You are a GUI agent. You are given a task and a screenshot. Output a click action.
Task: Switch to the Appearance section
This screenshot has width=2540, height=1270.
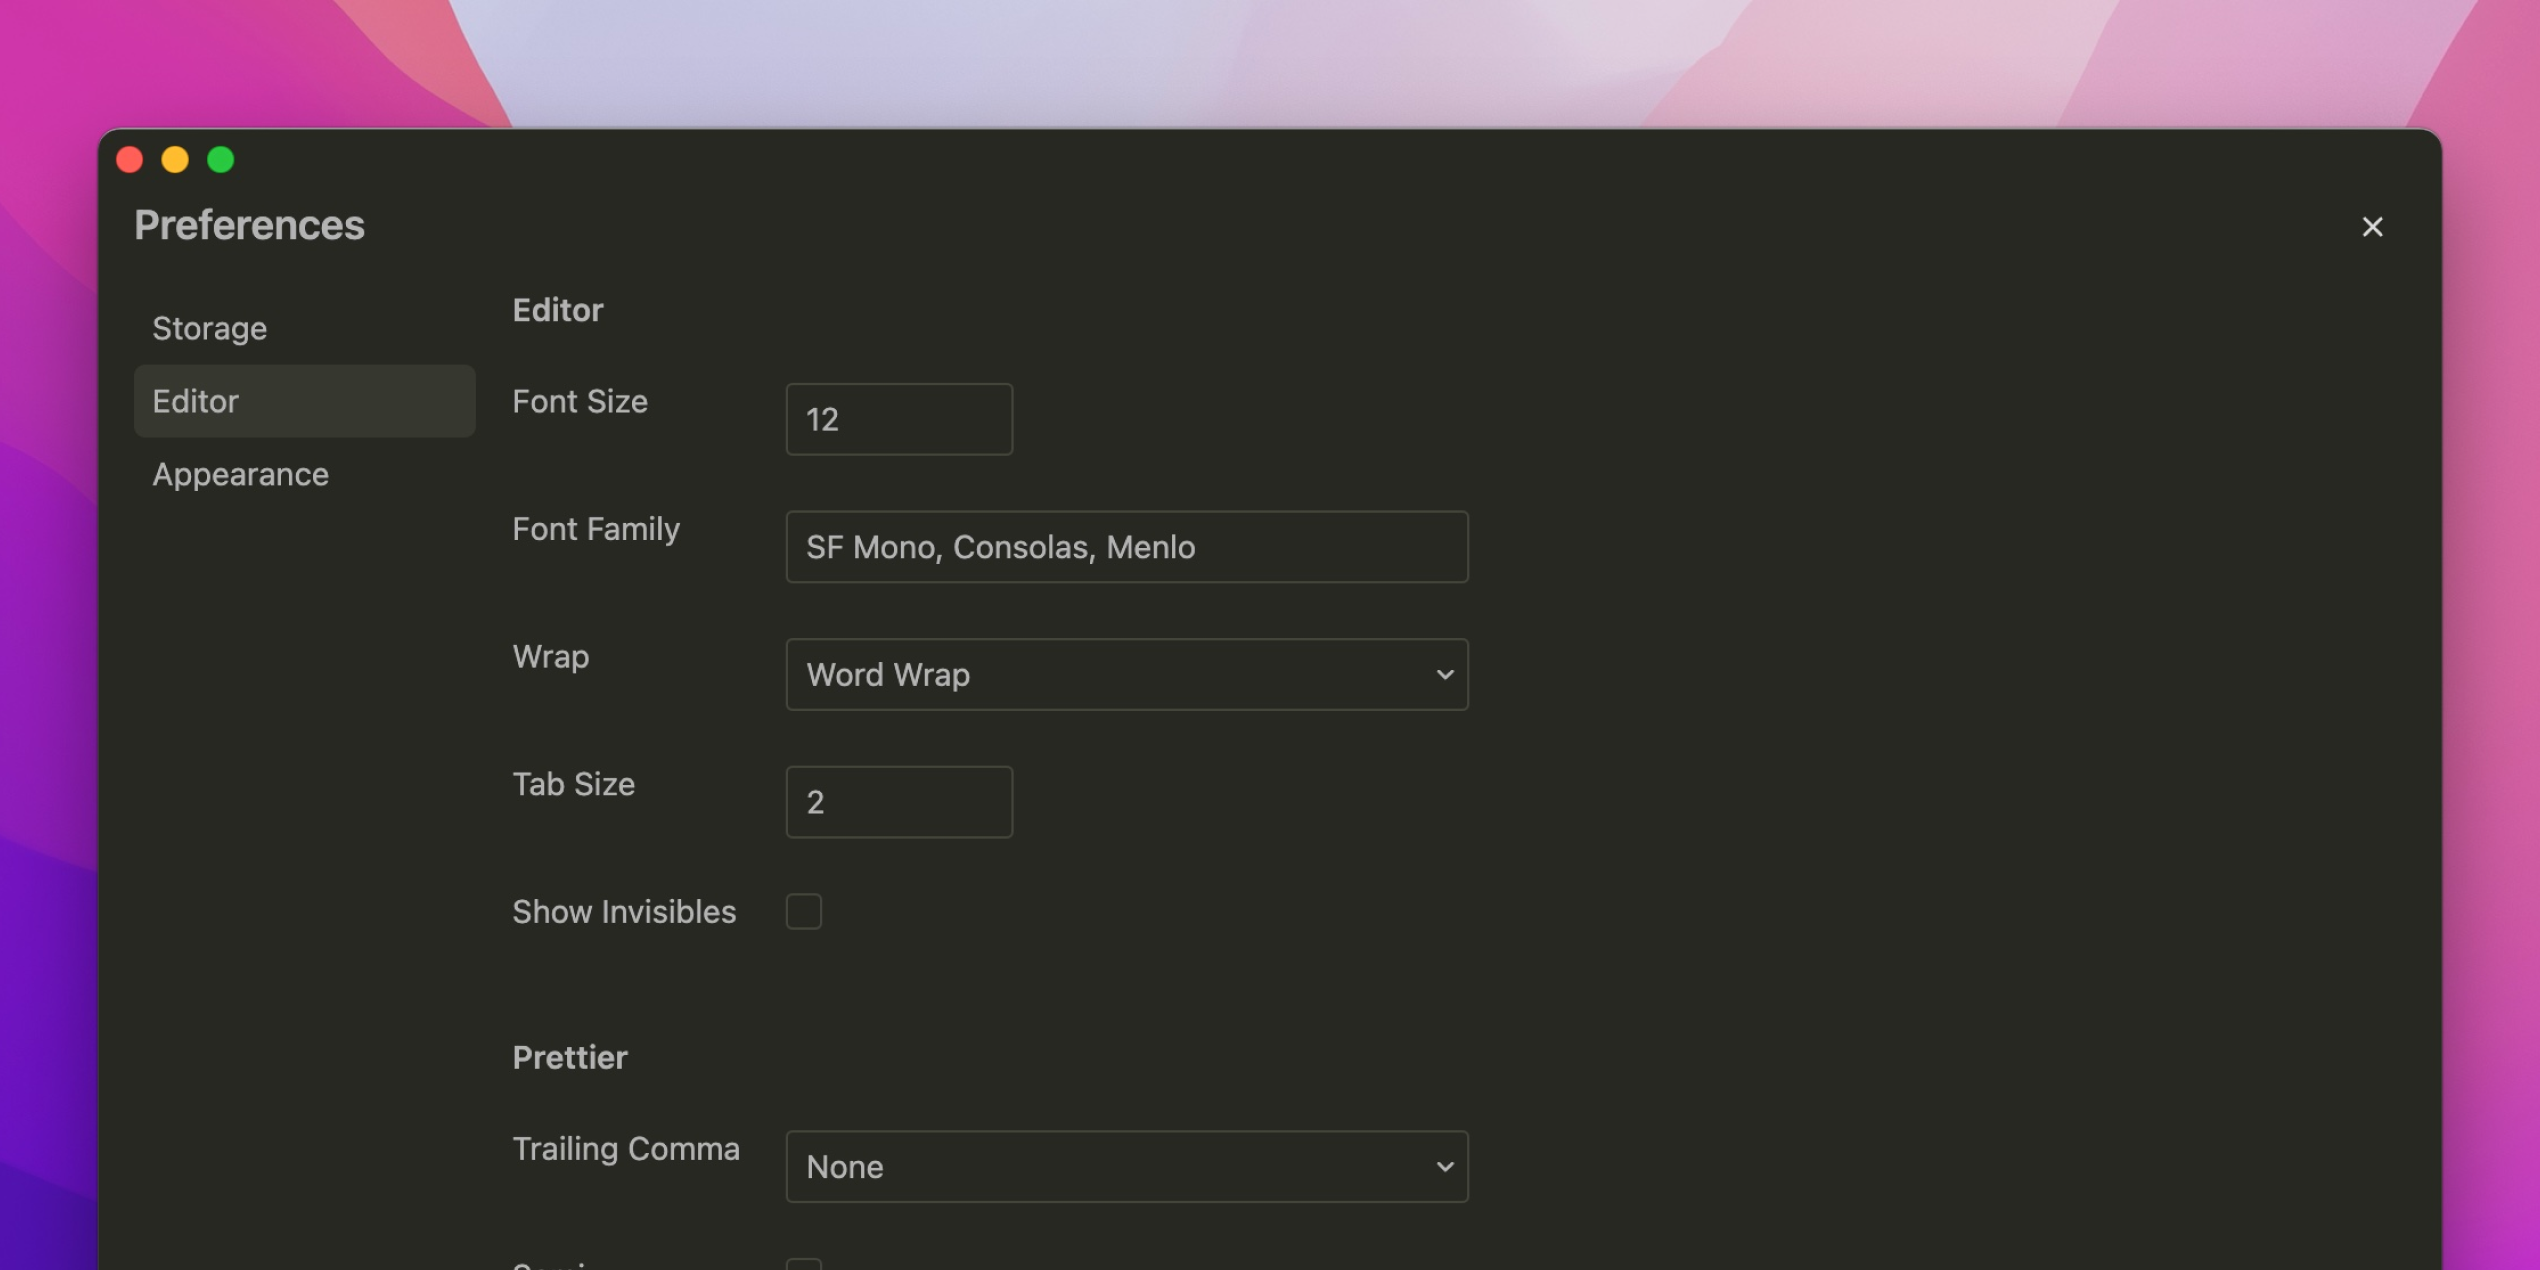[x=240, y=474]
